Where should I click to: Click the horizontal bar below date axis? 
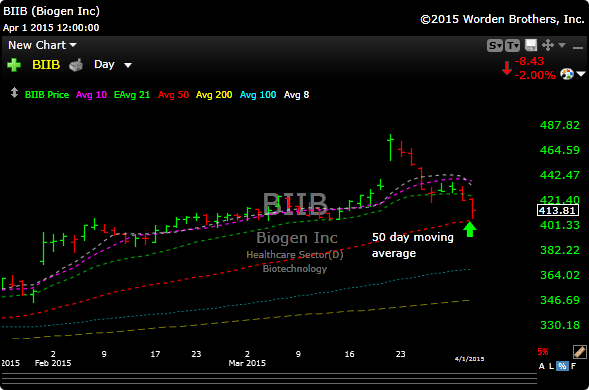pyautogui.click(x=269, y=378)
